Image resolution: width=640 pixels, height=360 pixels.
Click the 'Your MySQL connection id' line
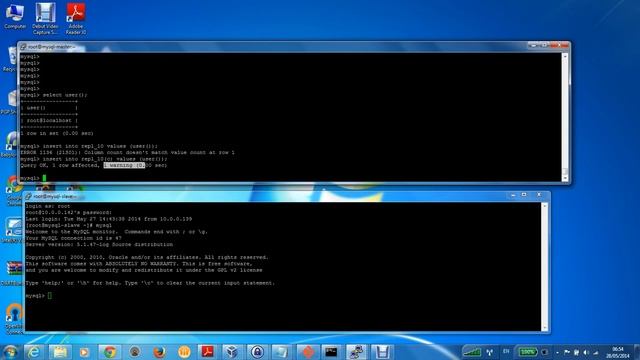73,238
